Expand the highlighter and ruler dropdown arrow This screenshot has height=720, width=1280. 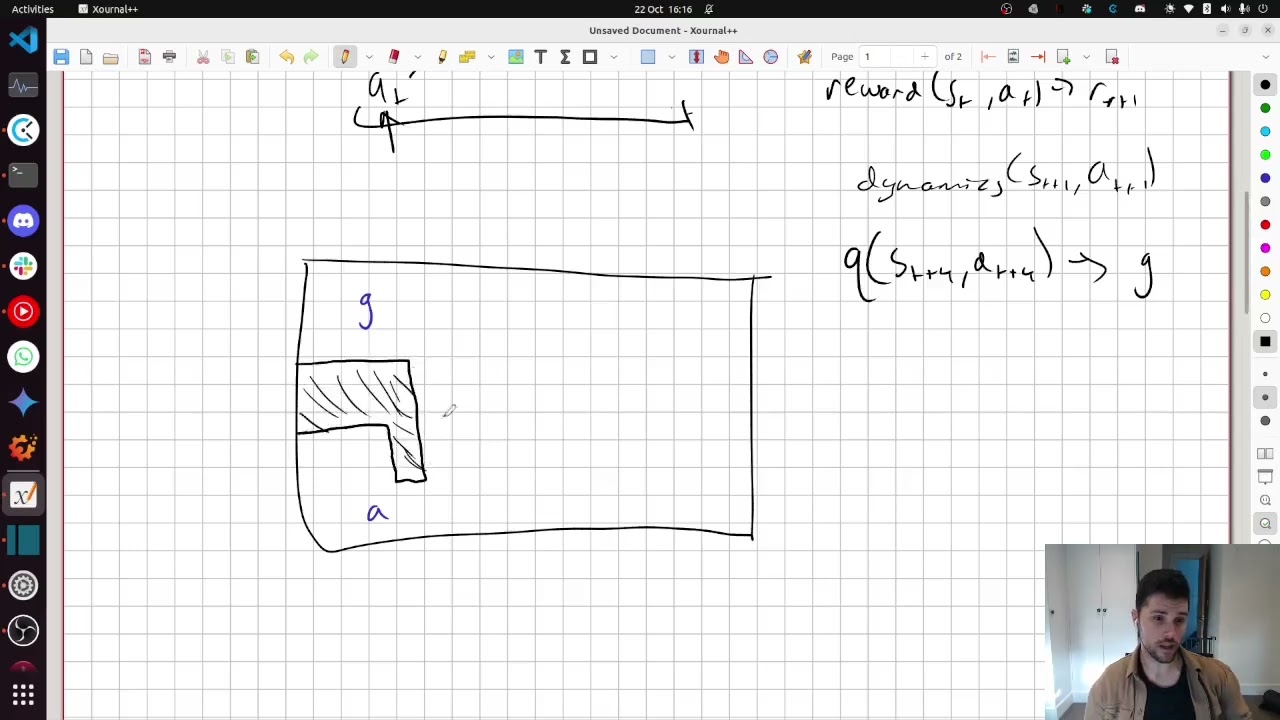[491, 57]
